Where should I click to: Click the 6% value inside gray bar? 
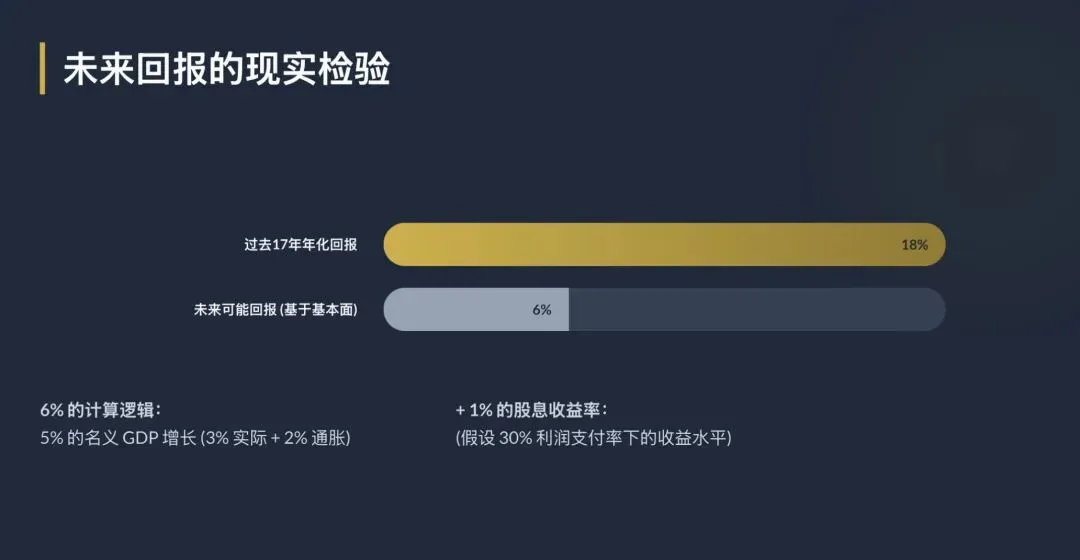[x=541, y=310]
